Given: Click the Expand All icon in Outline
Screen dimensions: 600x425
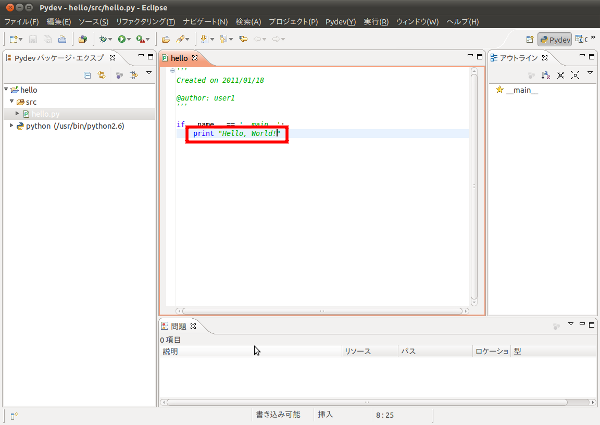Looking at the screenshot, I should pyautogui.click(x=575, y=75).
